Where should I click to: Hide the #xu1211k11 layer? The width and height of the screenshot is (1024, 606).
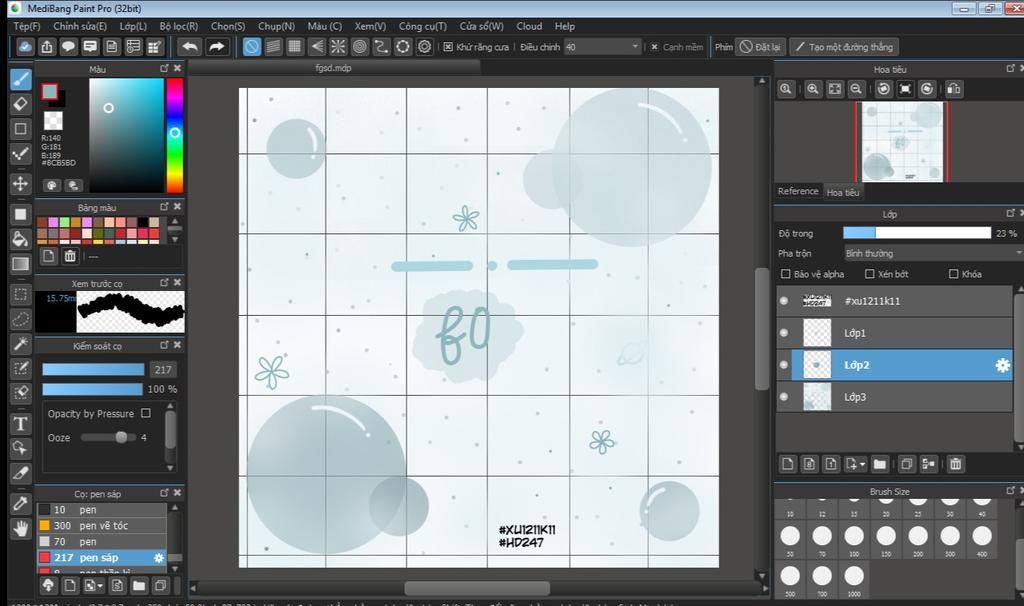tap(784, 301)
